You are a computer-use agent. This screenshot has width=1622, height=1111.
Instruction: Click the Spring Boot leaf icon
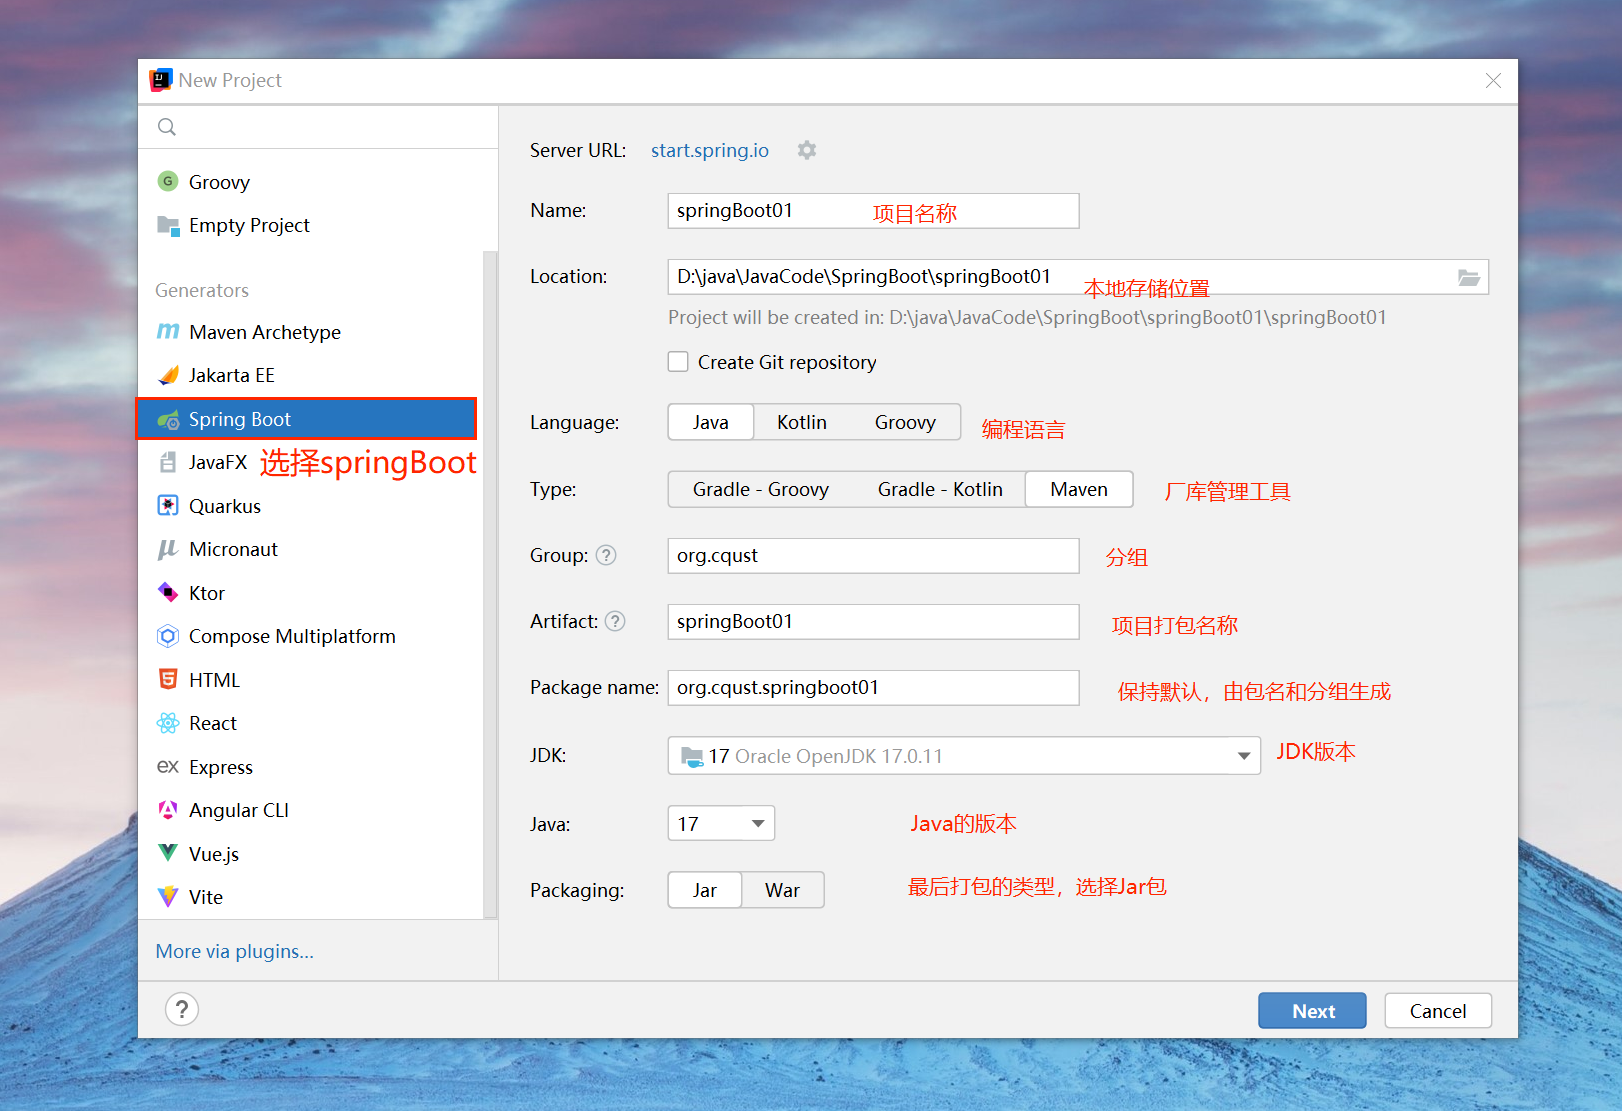pyautogui.click(x=168, y=420)
